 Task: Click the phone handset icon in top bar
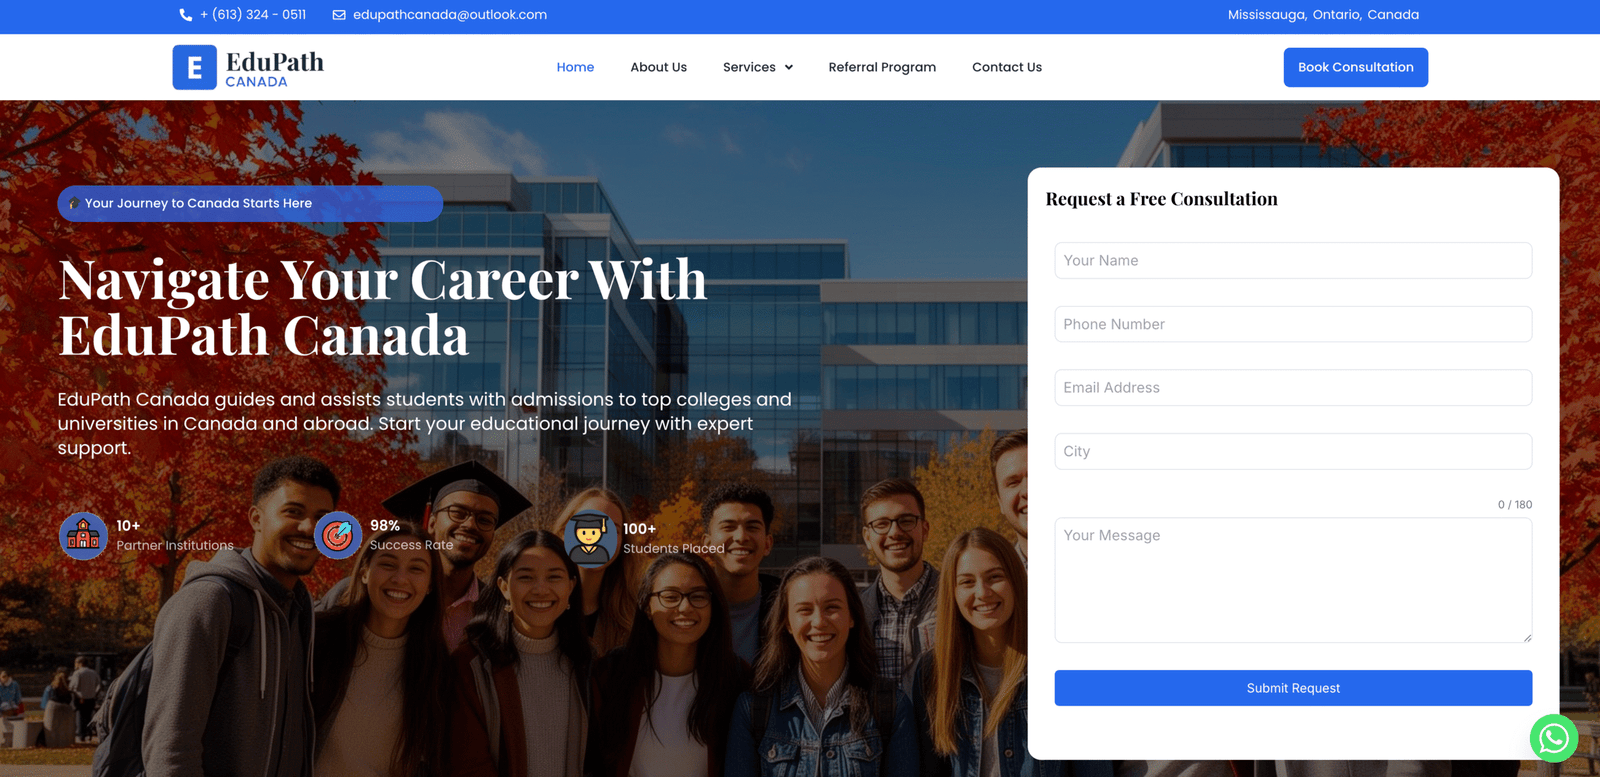[x=185, y=15]
